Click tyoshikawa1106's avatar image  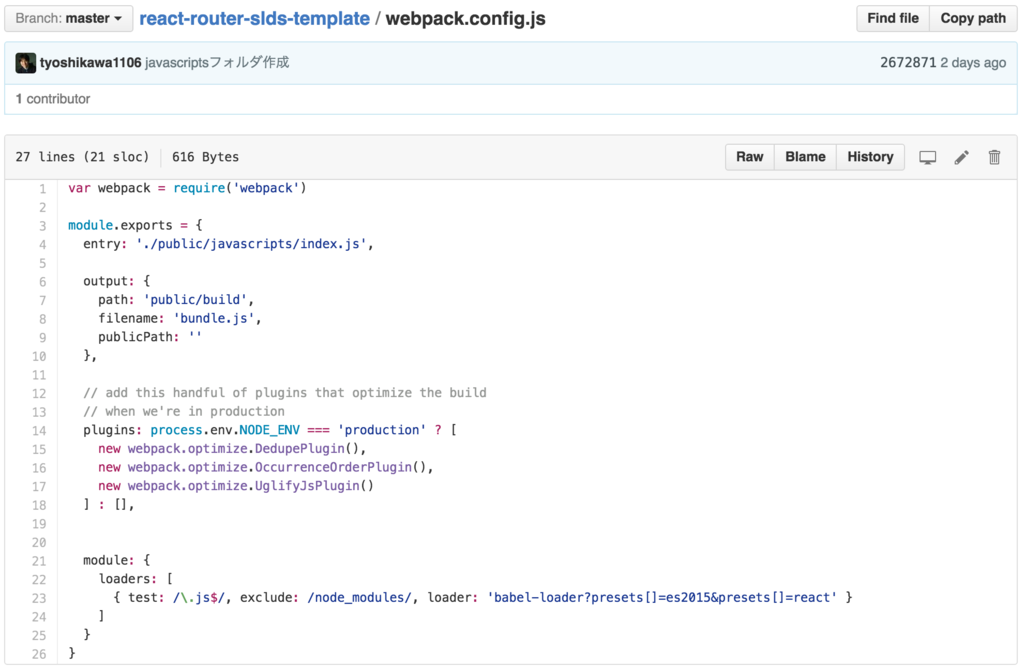coord(25,62)
